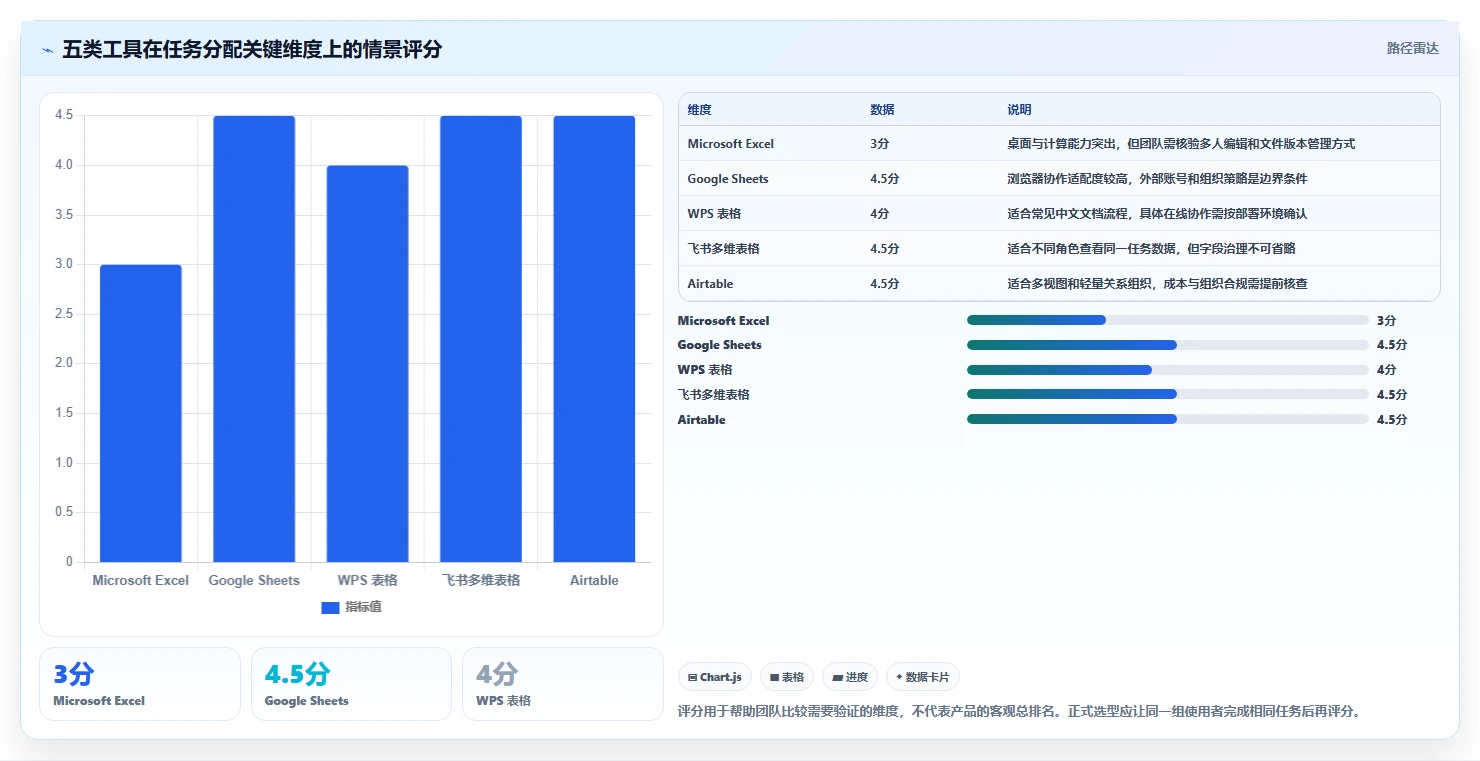Viewport: 1480px width, 761px height.
Task: Click the 2.5 y-axis tick label
Action: pyautogui.click(x=64, y=314)
